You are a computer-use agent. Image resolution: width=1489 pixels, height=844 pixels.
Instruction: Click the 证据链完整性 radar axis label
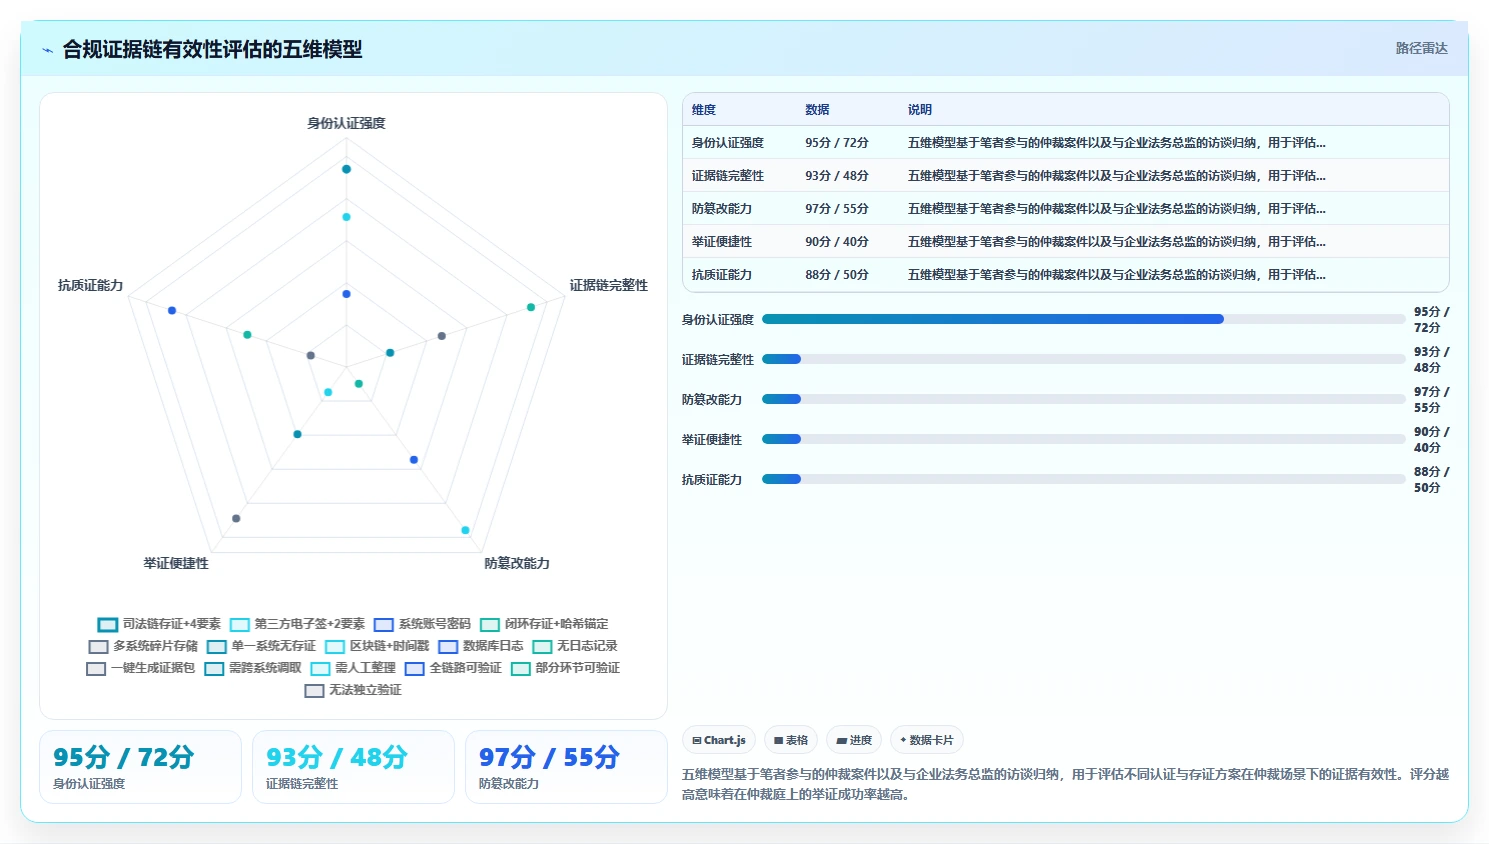click(609, 285)
